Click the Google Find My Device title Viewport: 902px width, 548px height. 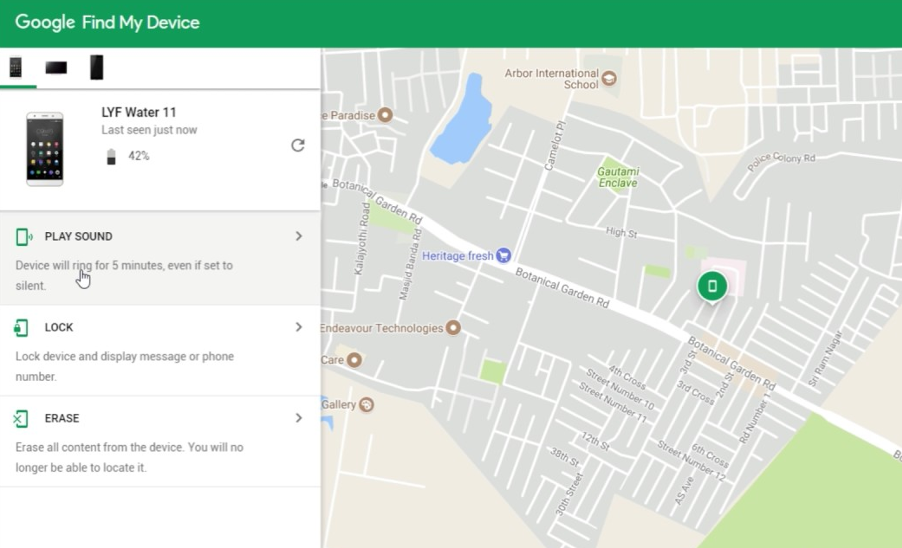107,22
